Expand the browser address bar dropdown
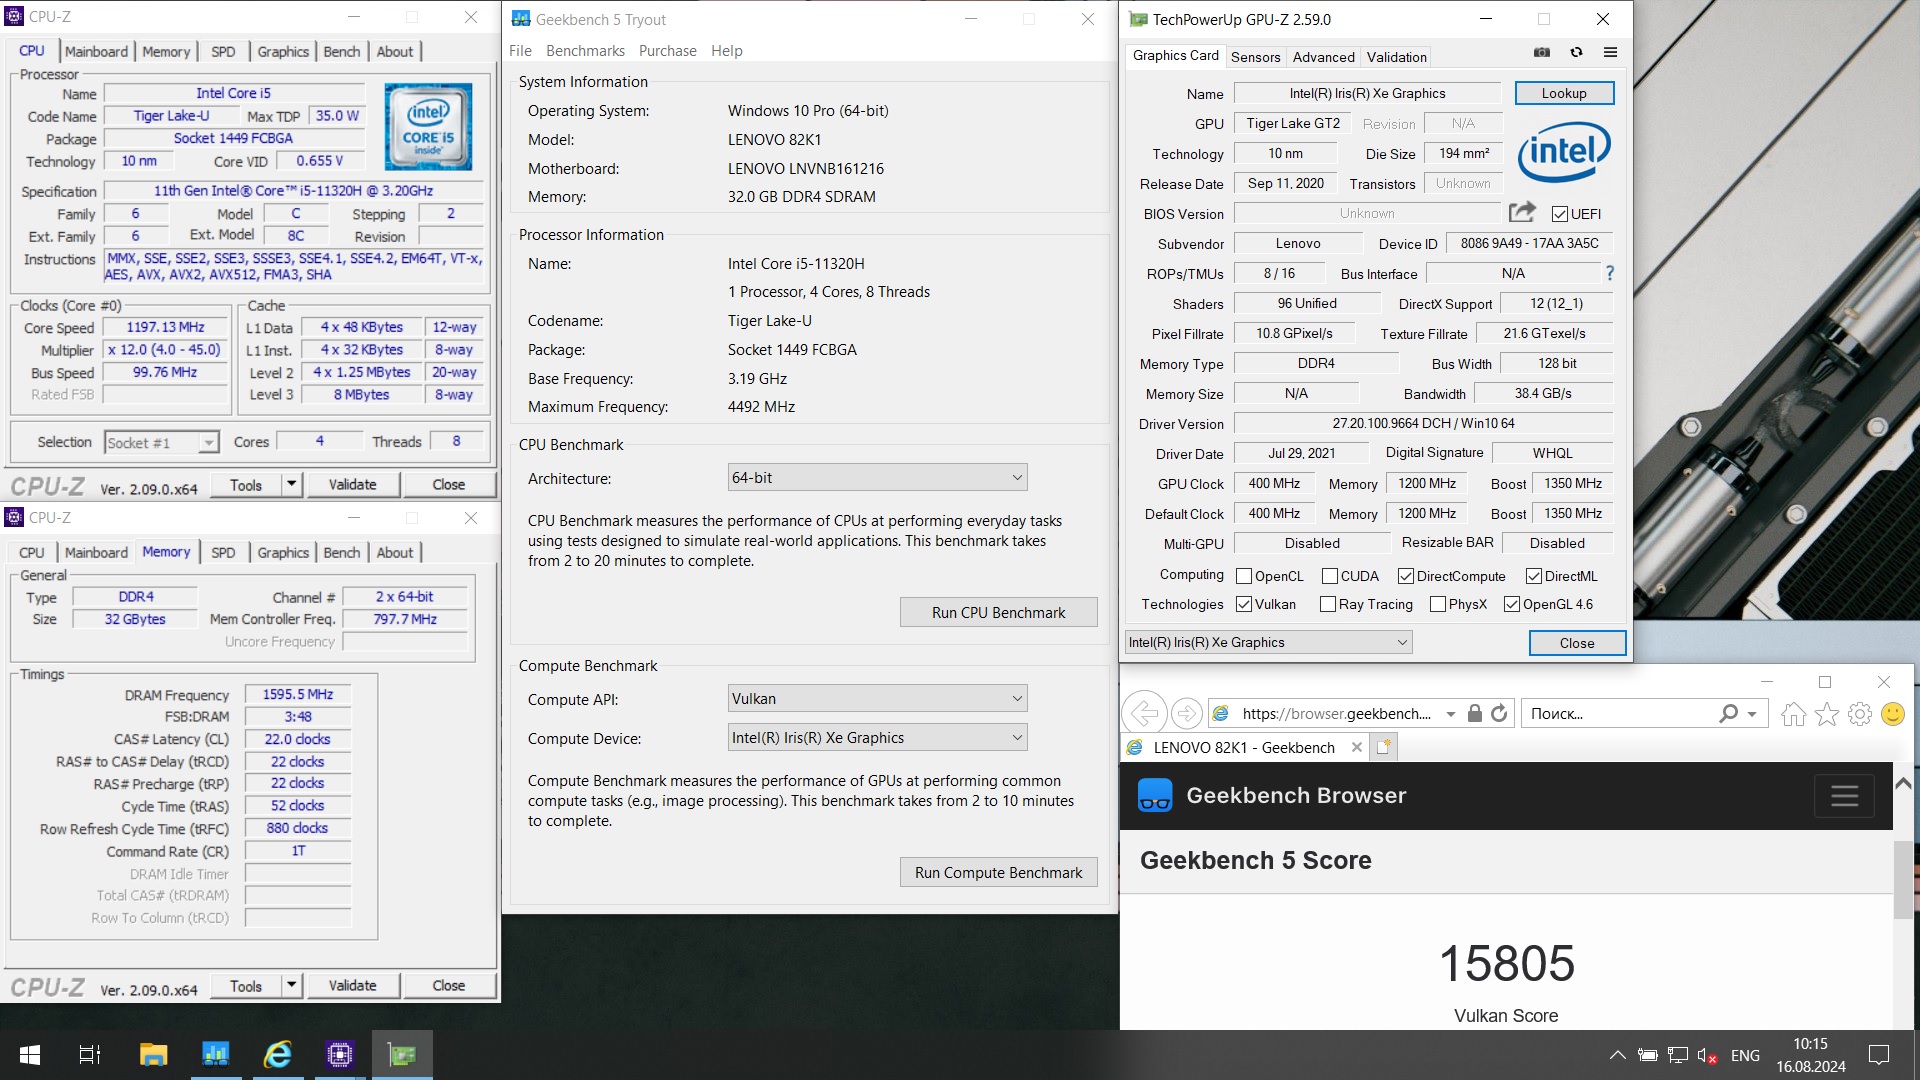 point(1450,714)
